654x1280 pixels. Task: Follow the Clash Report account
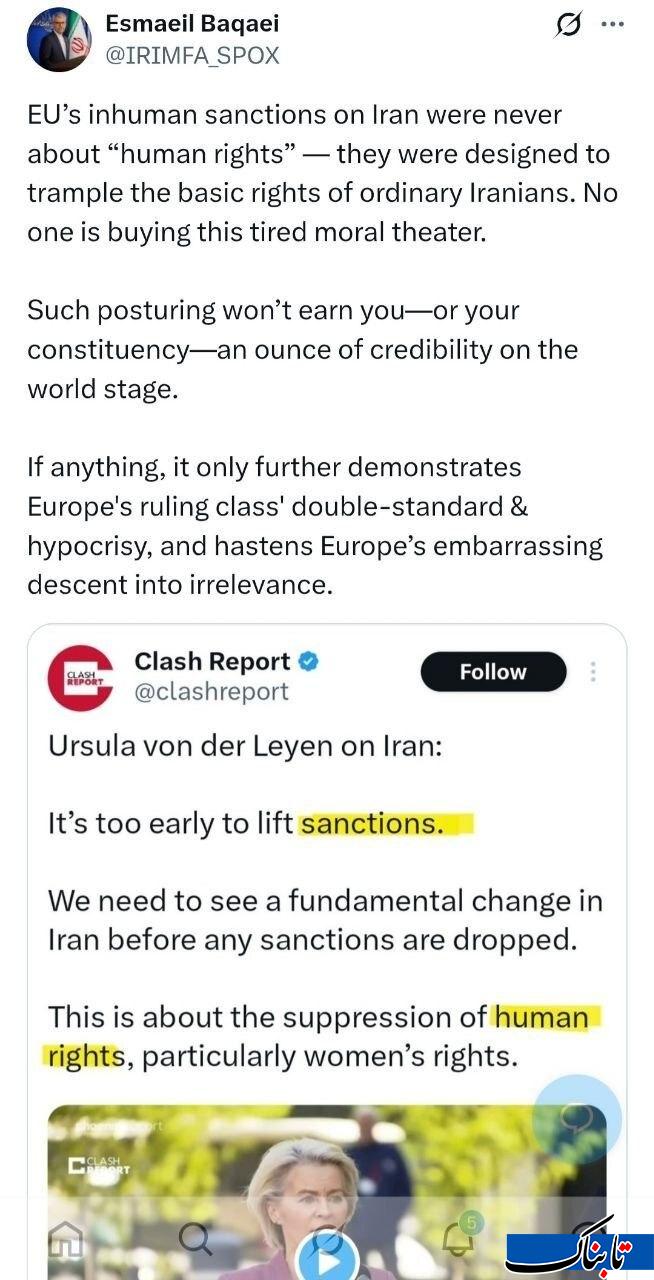pyautogui.click(x=493, y=672)
